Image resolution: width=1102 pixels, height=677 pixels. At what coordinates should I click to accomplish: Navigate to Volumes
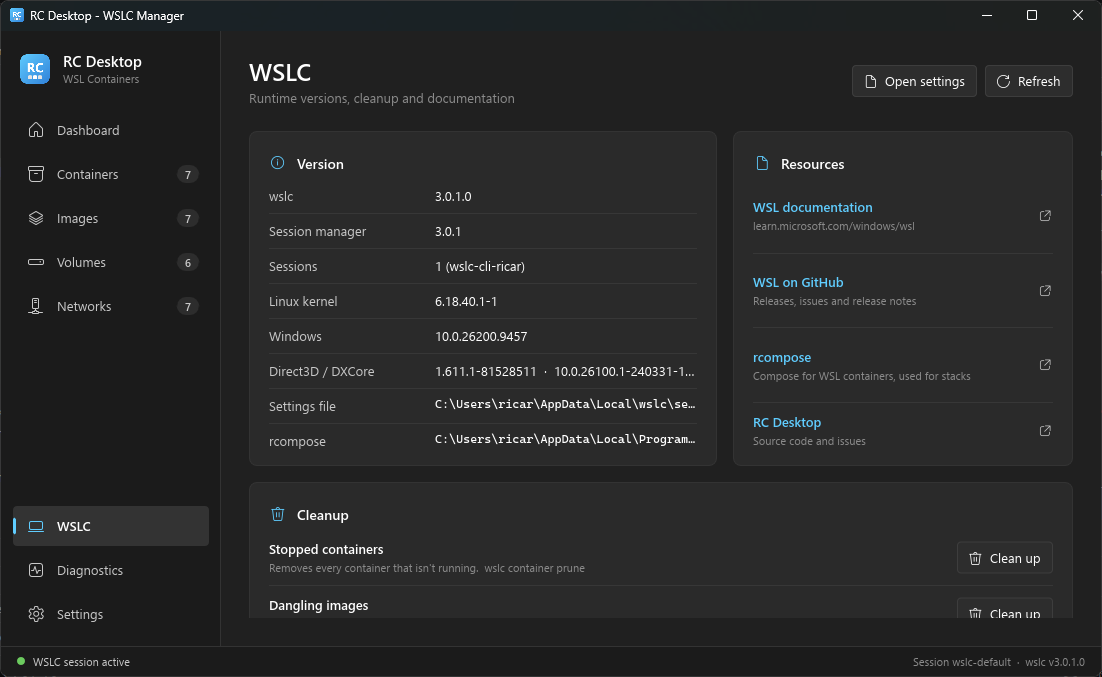[111, 262]
